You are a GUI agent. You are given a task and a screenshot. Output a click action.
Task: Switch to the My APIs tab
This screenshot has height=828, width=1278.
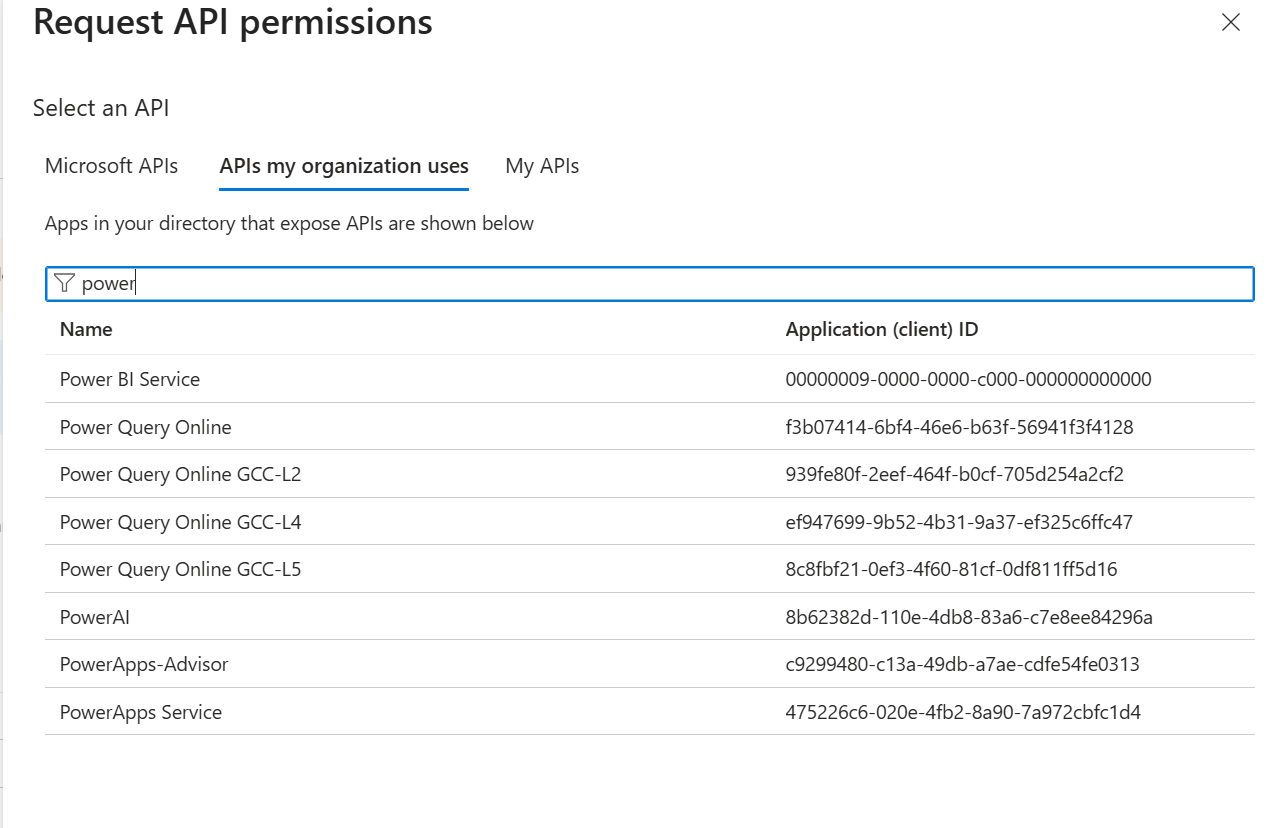coord(541,166)
